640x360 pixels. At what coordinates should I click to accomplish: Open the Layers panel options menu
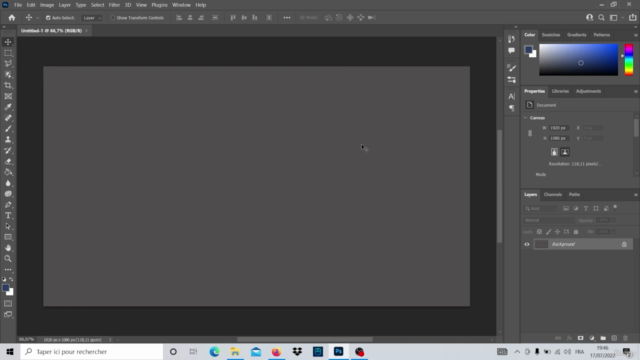click(x=636, y=195)
